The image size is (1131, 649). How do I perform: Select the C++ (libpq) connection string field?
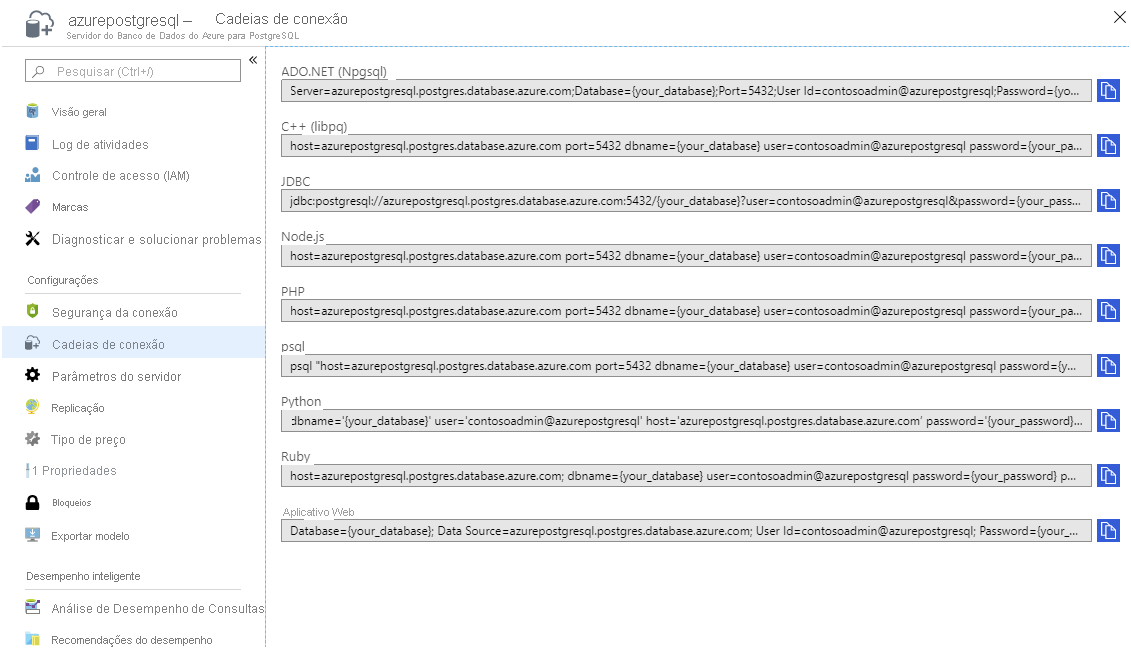tap(686, 146)
